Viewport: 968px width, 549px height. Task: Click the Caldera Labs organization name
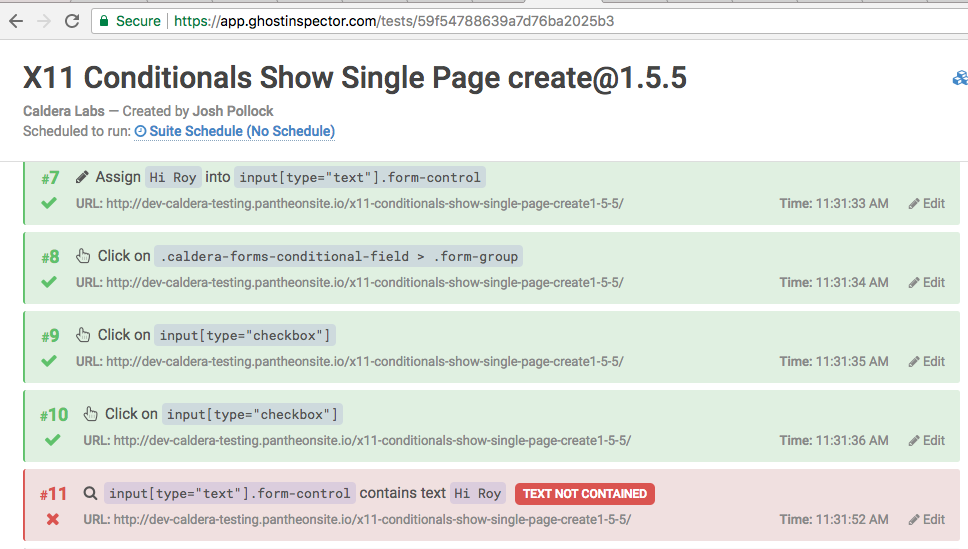click(x=64, y=111)
